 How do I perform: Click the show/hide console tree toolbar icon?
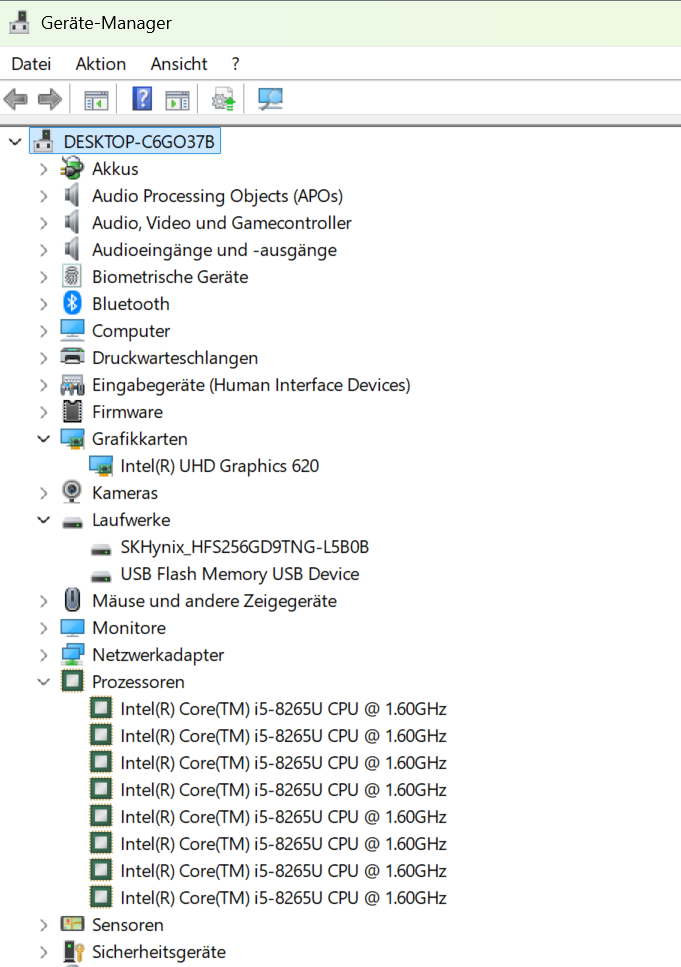click(96, 99)
